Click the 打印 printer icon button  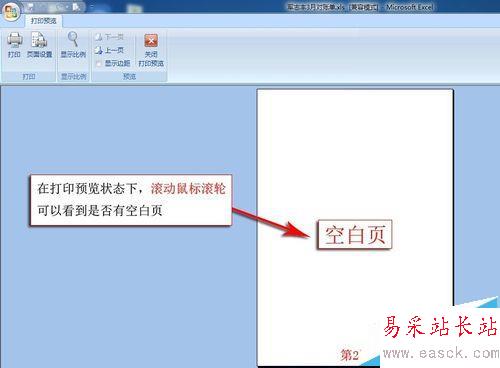pyautogui.click(x=14, y=45)
